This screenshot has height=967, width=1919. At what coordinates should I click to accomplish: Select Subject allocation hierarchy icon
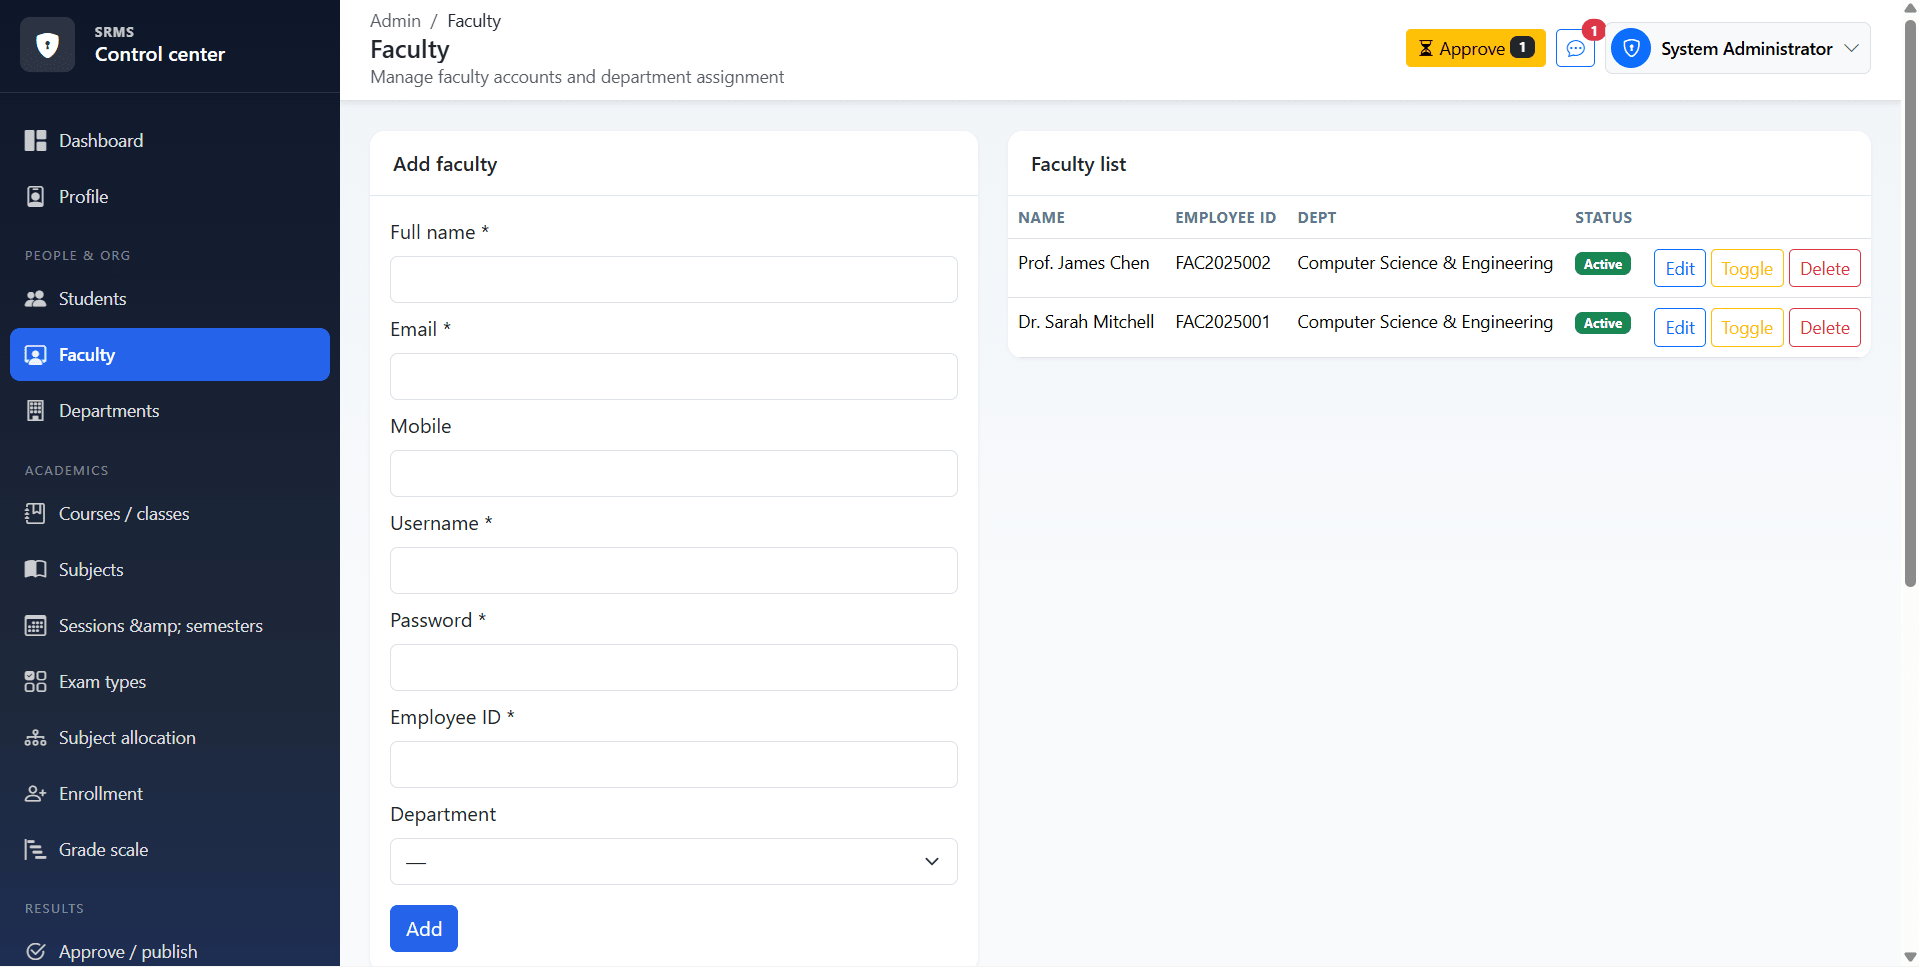click(x=35, y=738)
